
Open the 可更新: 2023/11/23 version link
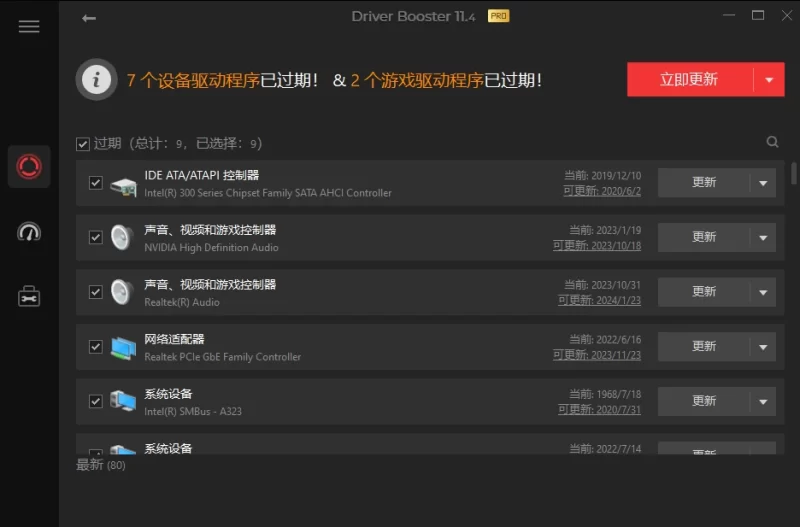point(597,355)
